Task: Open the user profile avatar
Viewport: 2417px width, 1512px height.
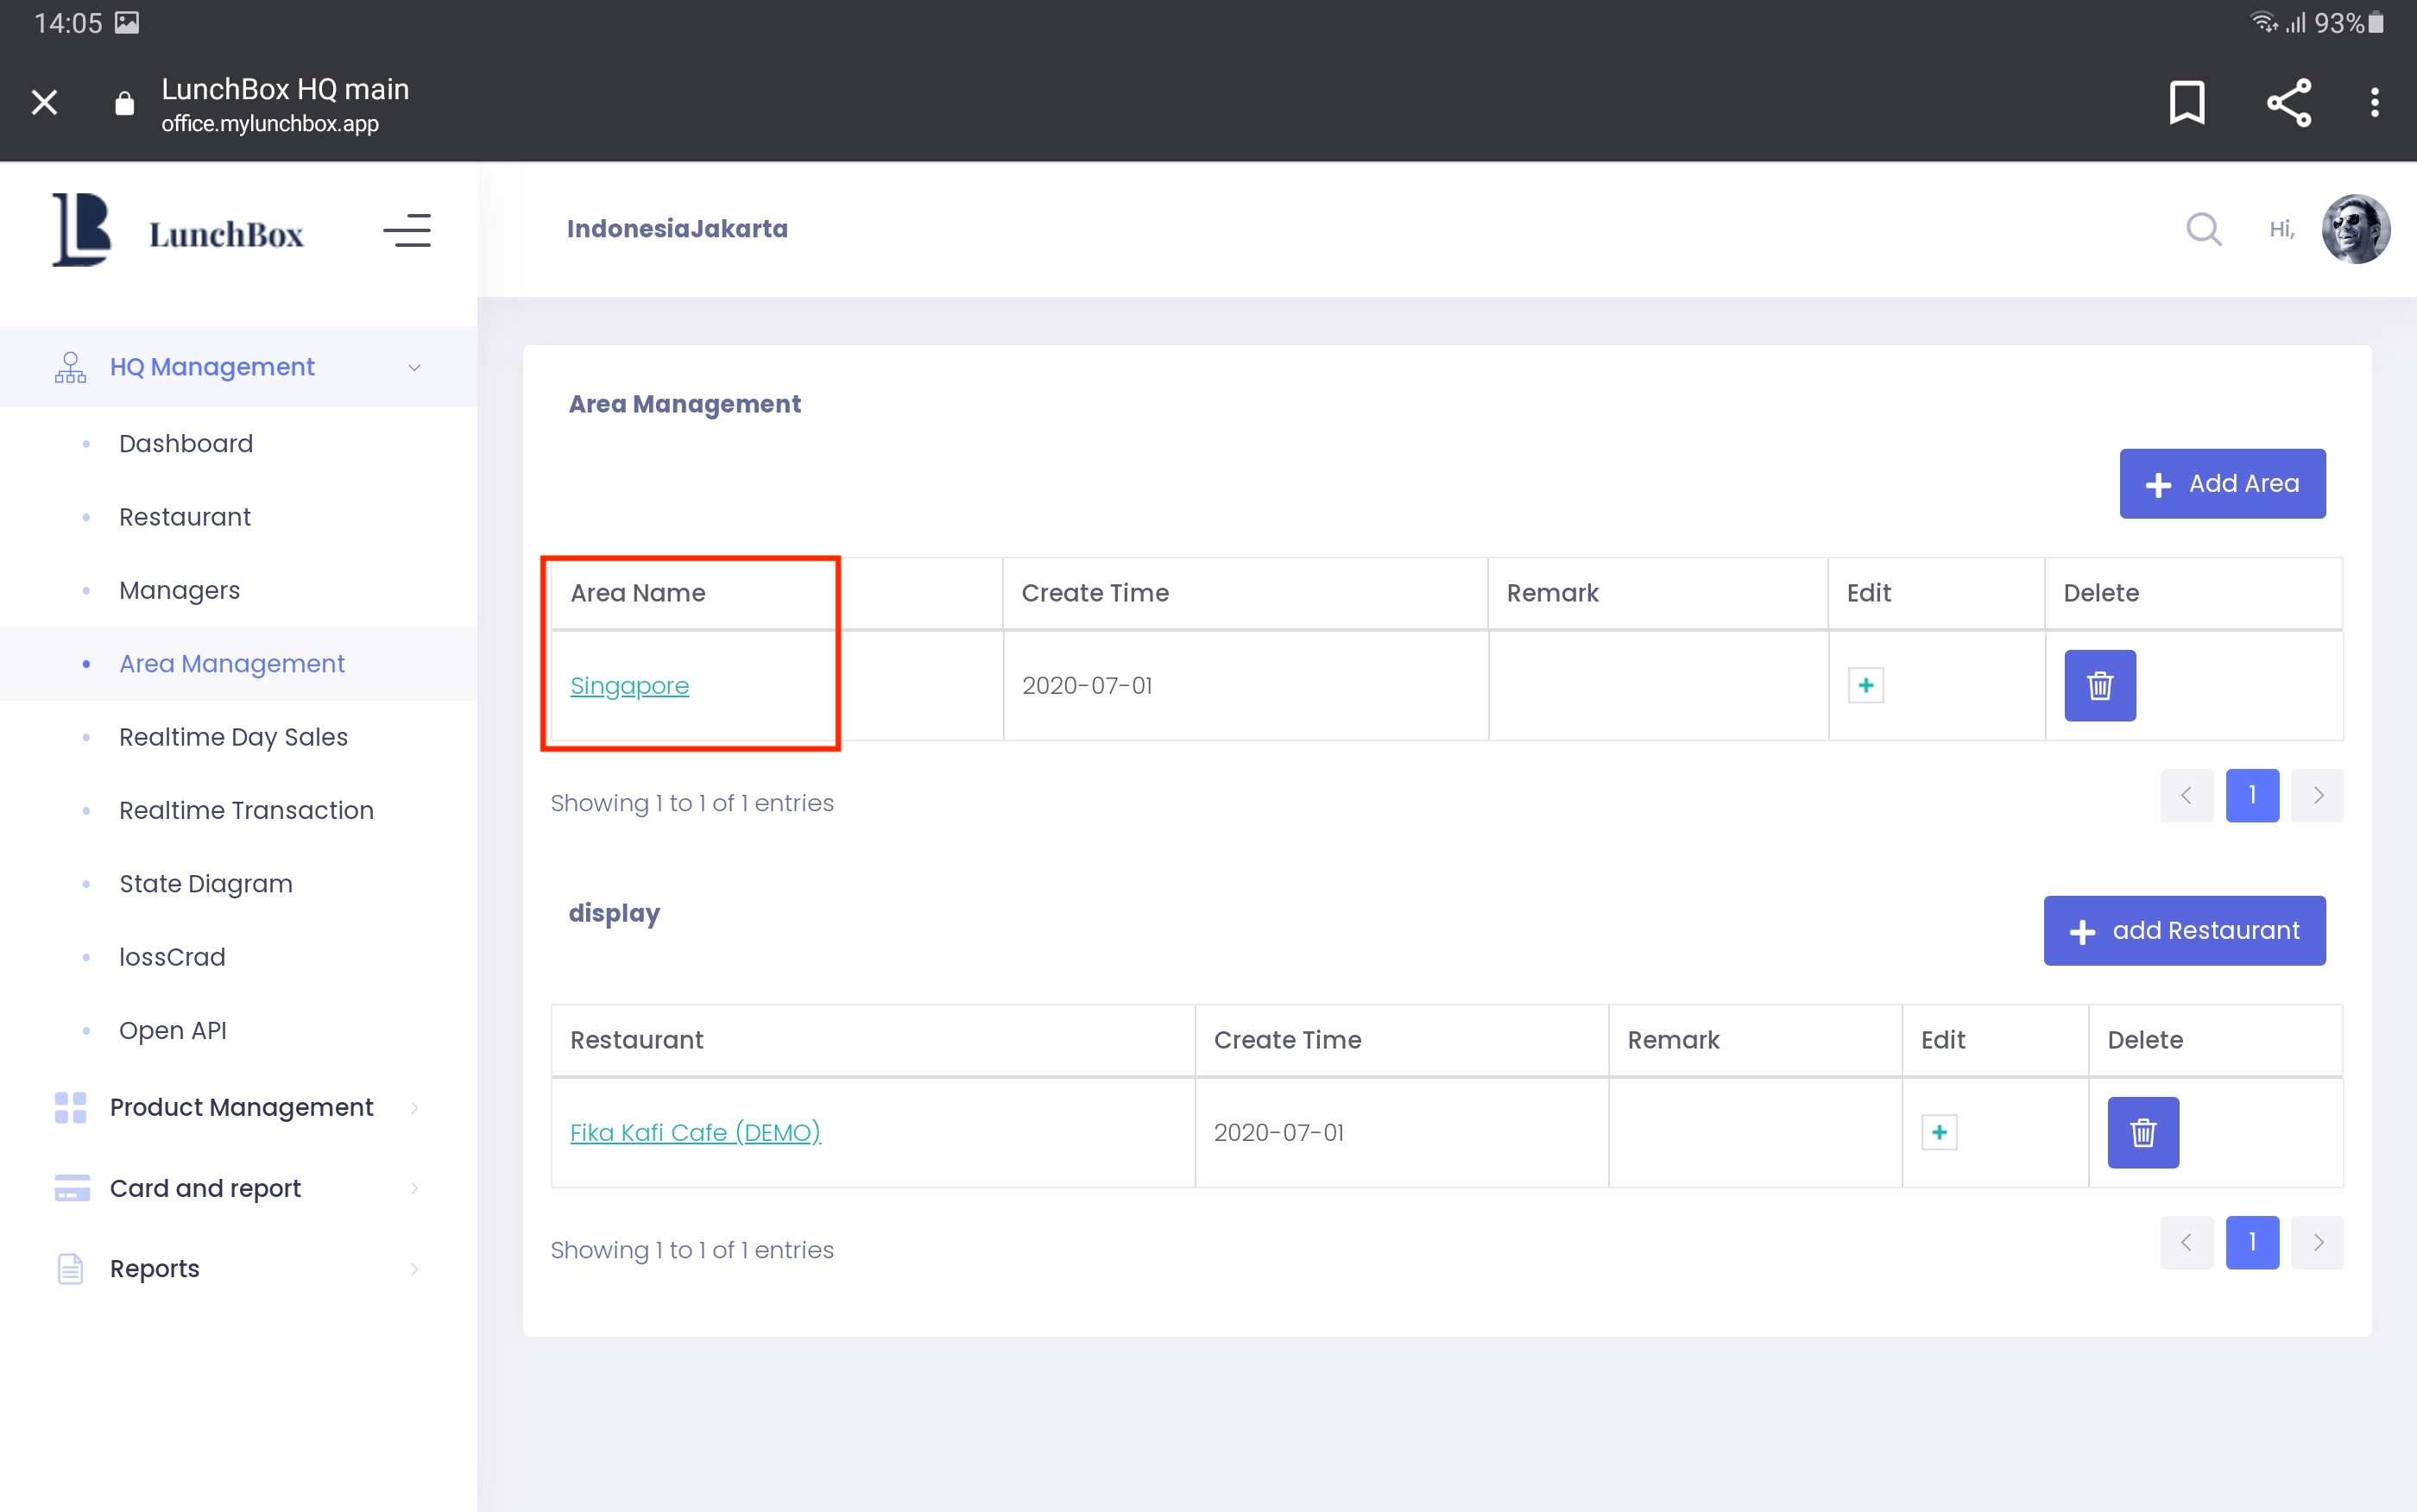Action: 2355,229
